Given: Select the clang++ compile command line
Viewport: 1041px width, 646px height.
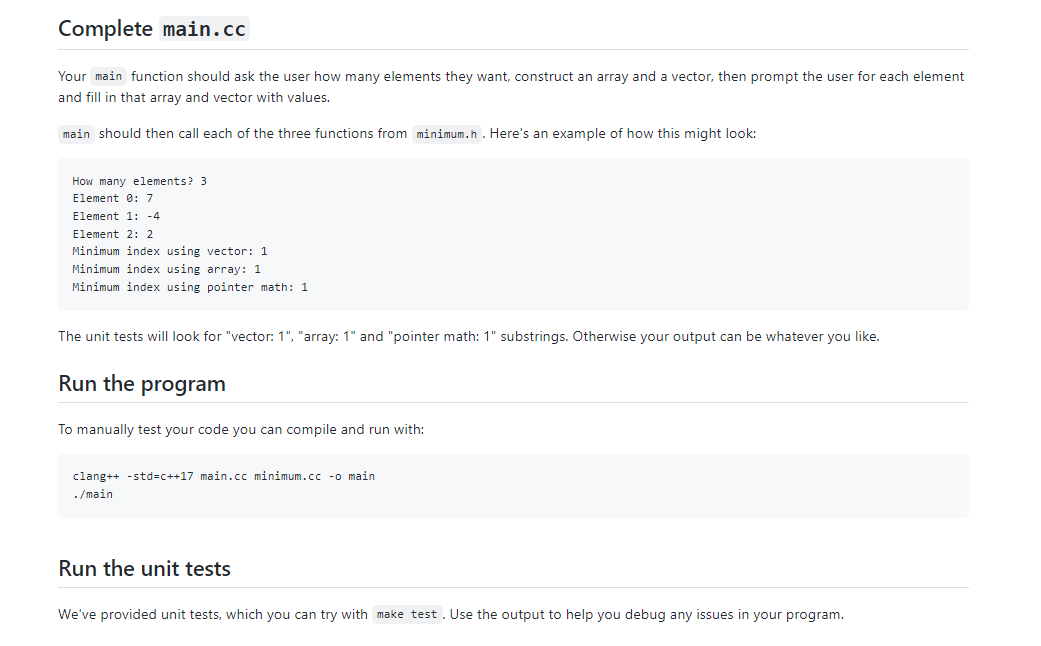Looking at the screenshot, I should pyautogui.click(x=223, y=476).
